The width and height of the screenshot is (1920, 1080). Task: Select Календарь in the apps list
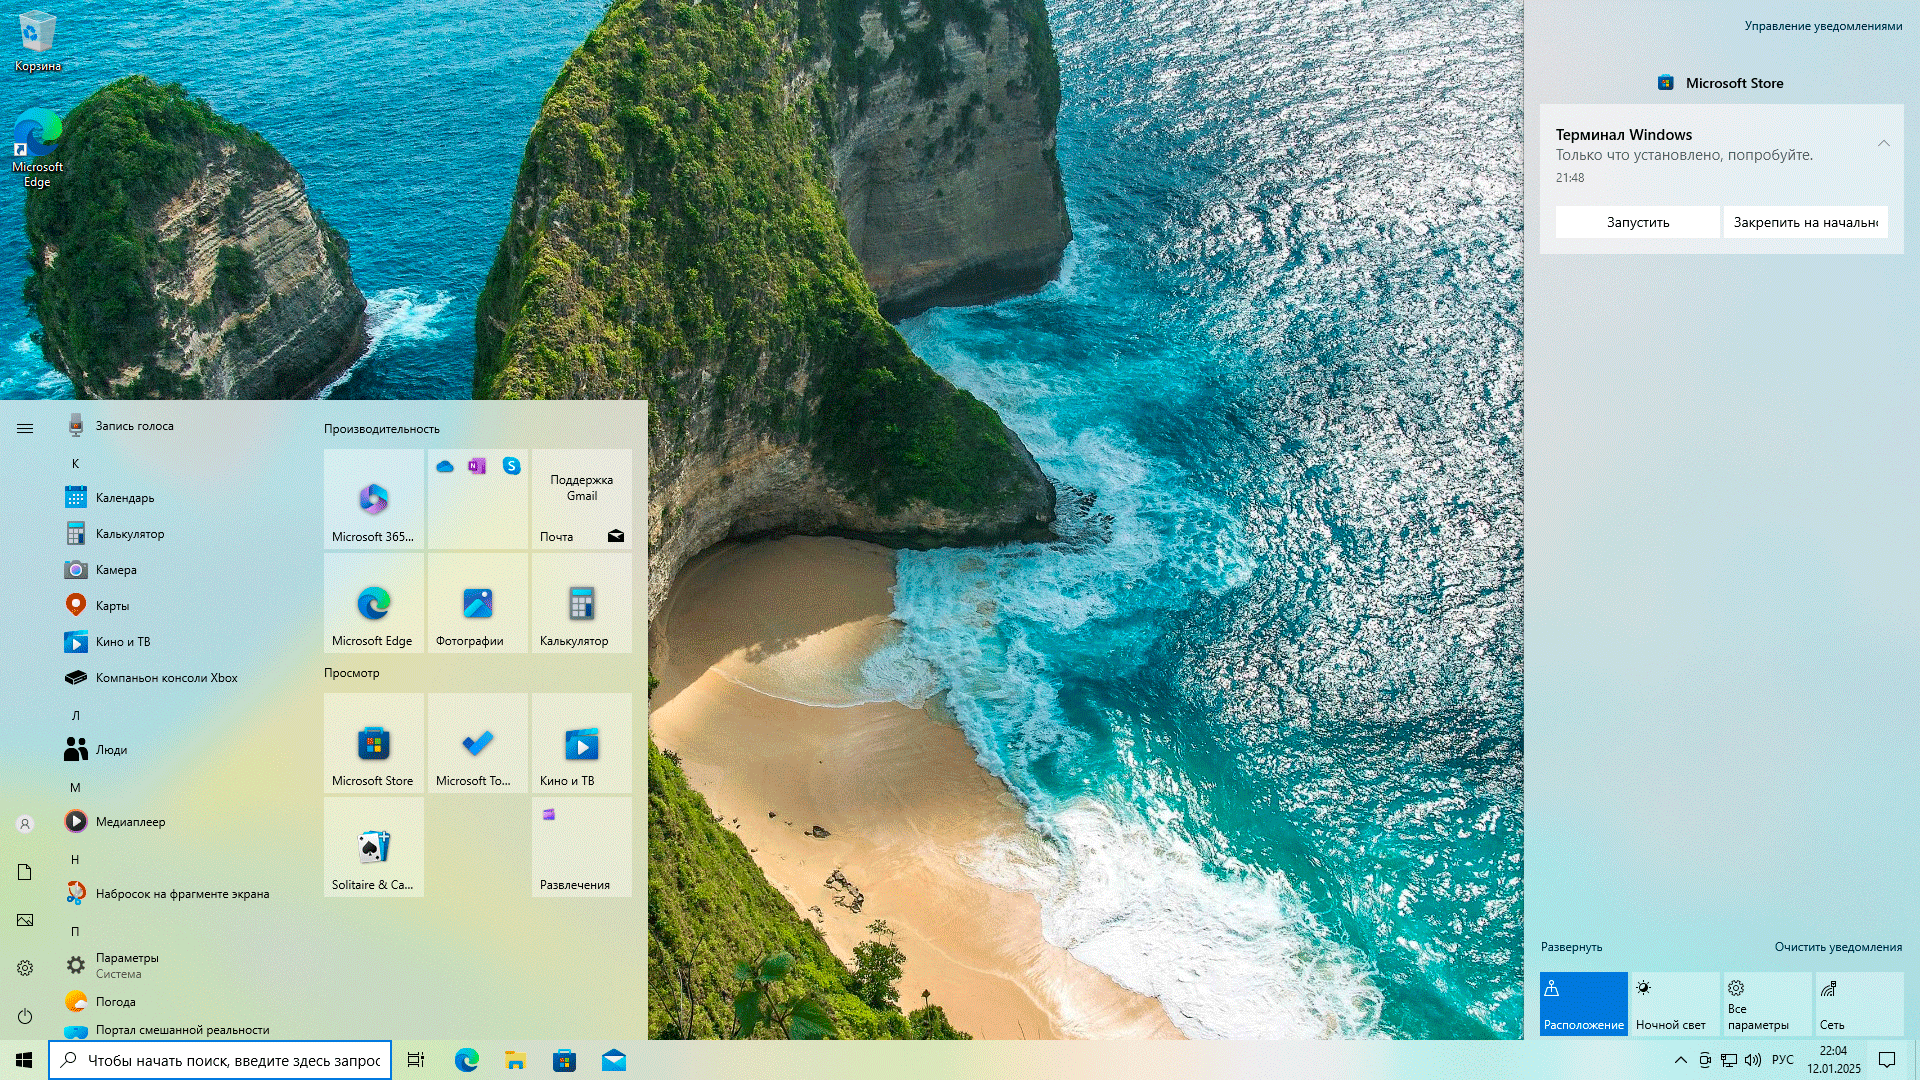[125, 498]
